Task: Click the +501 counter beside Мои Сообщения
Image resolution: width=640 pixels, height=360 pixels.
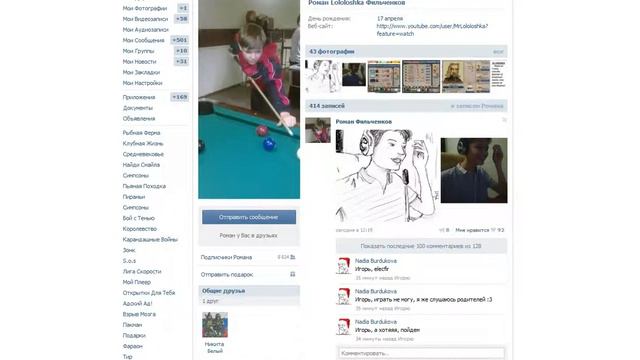Action: pos(180,40)
